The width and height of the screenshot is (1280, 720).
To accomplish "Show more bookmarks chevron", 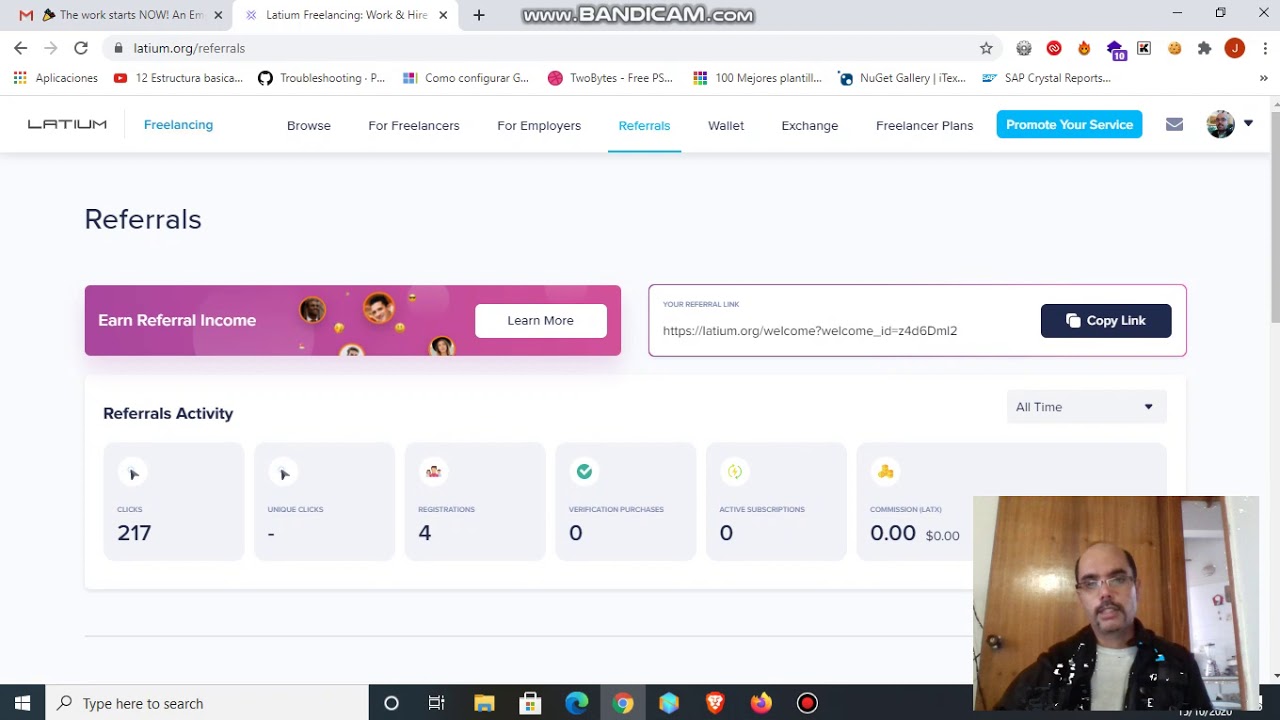I will [1264, 78].
